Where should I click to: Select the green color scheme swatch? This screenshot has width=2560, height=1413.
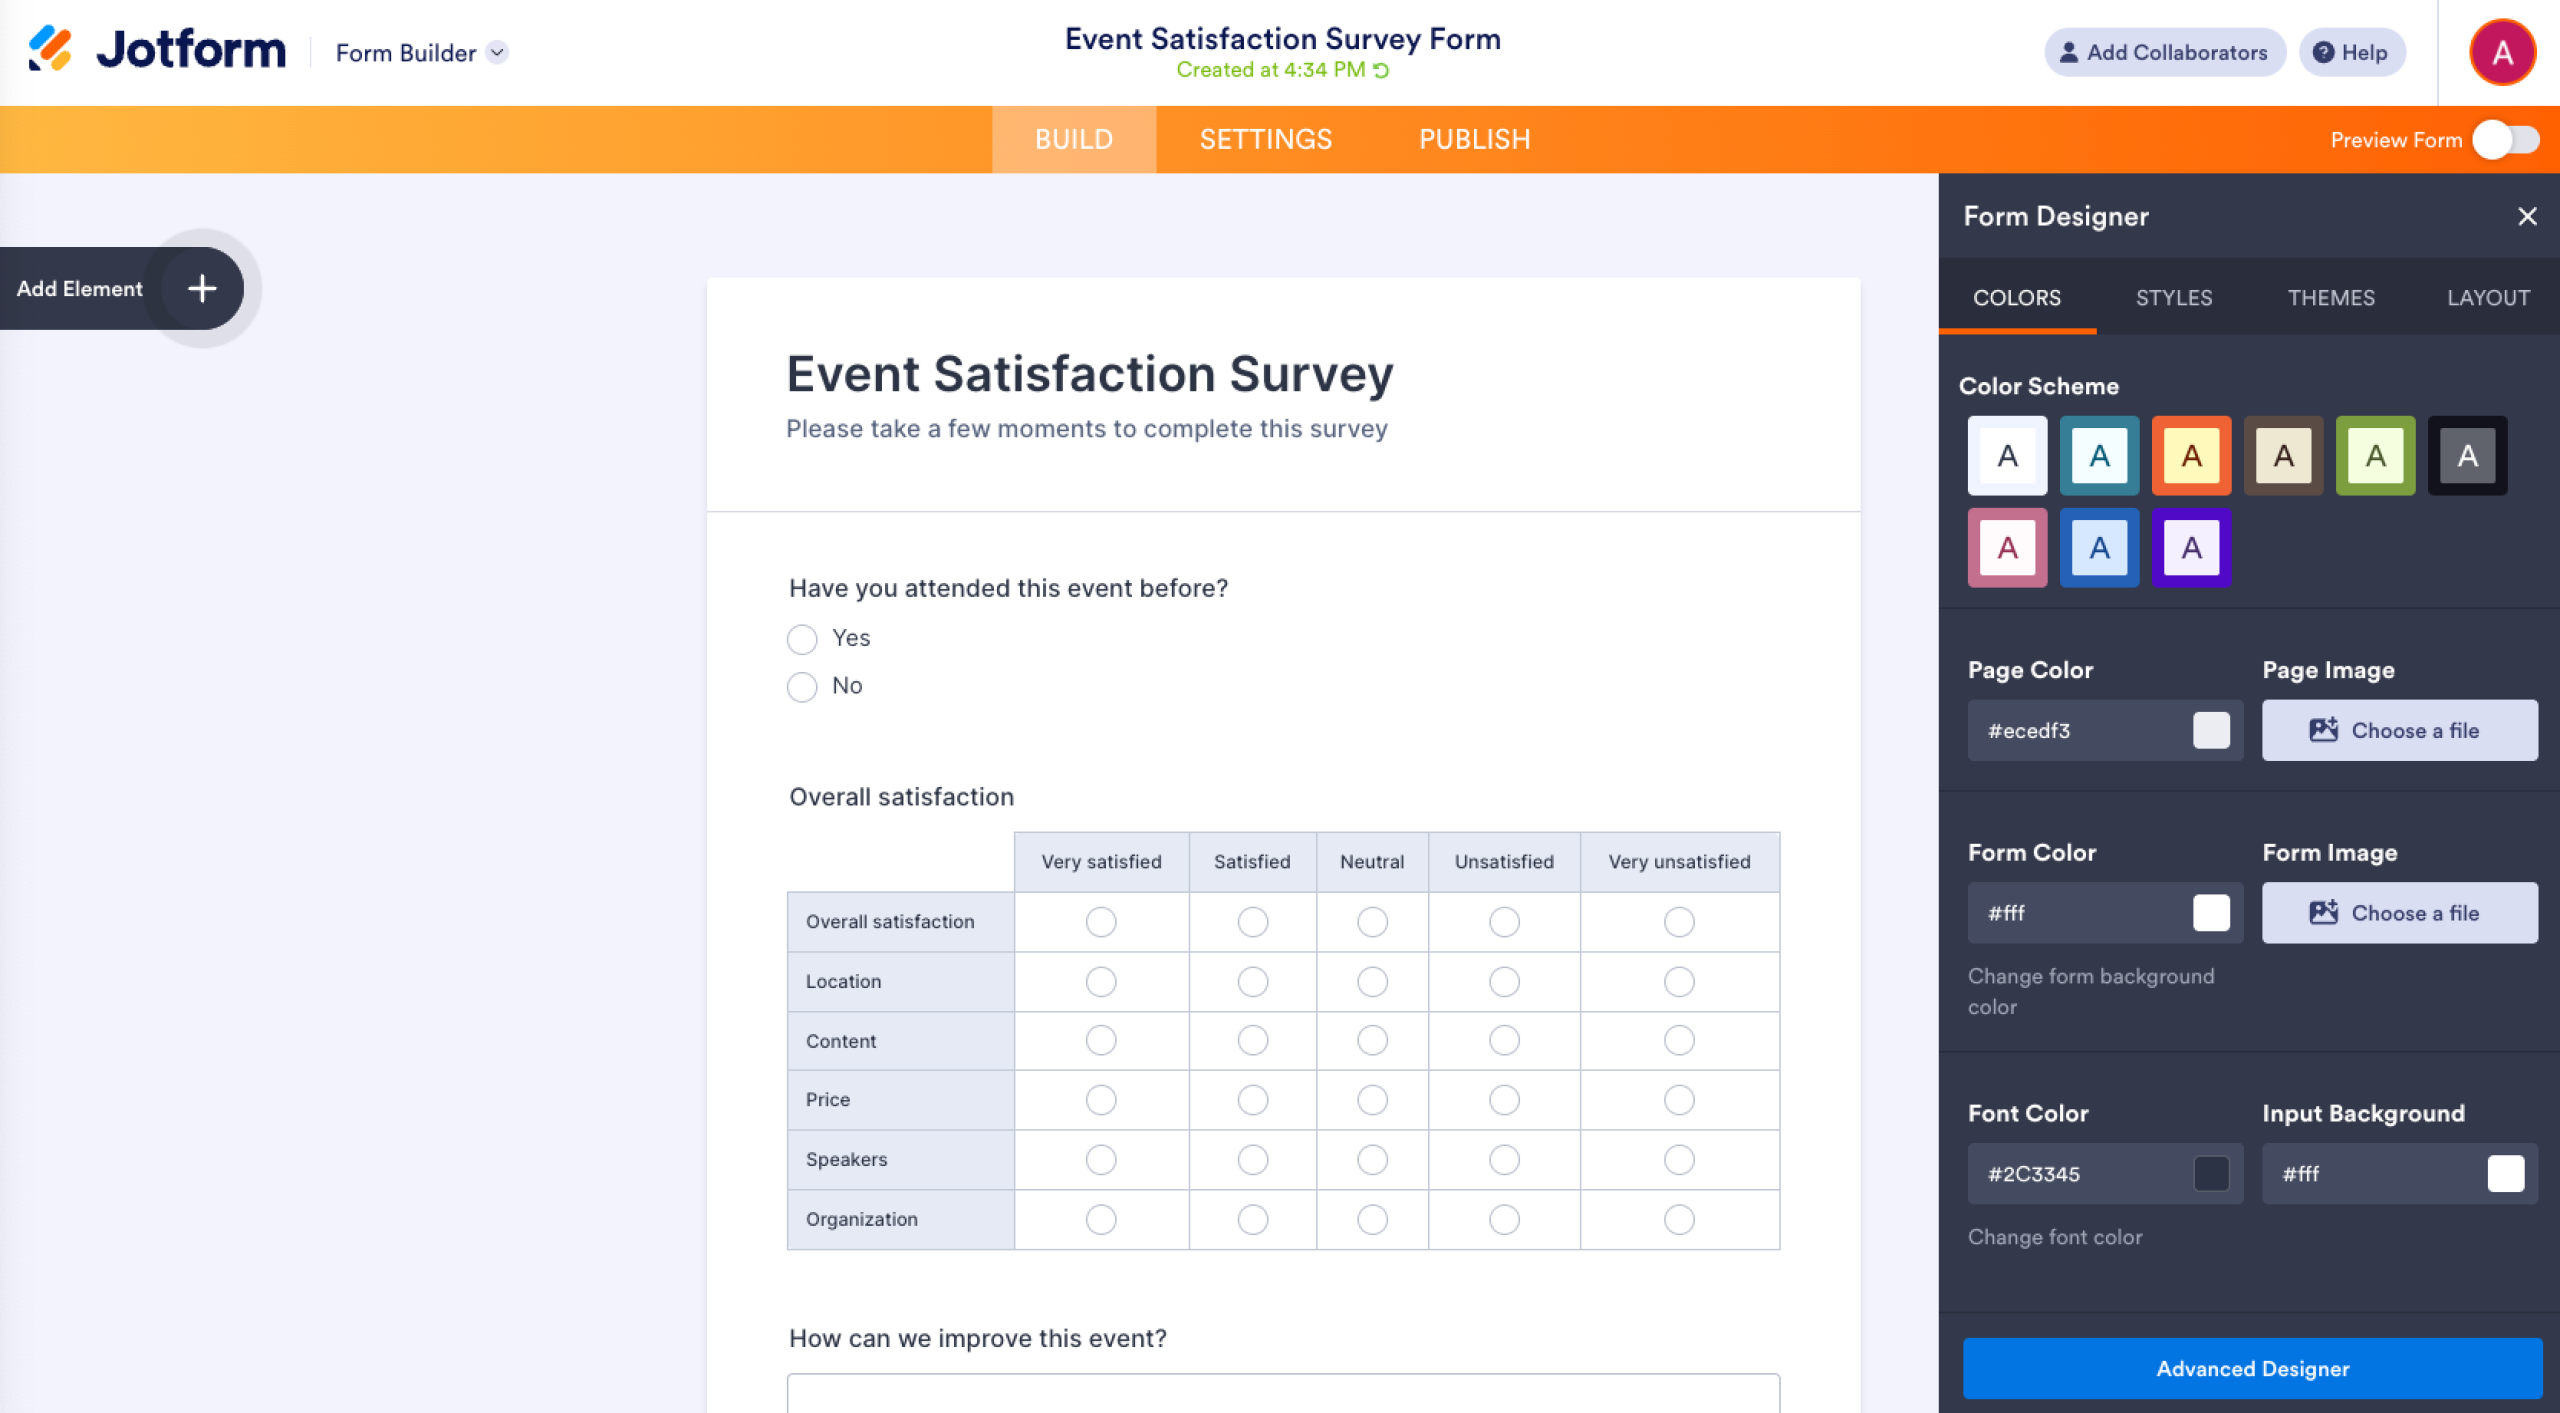(x=2375, y=456)
